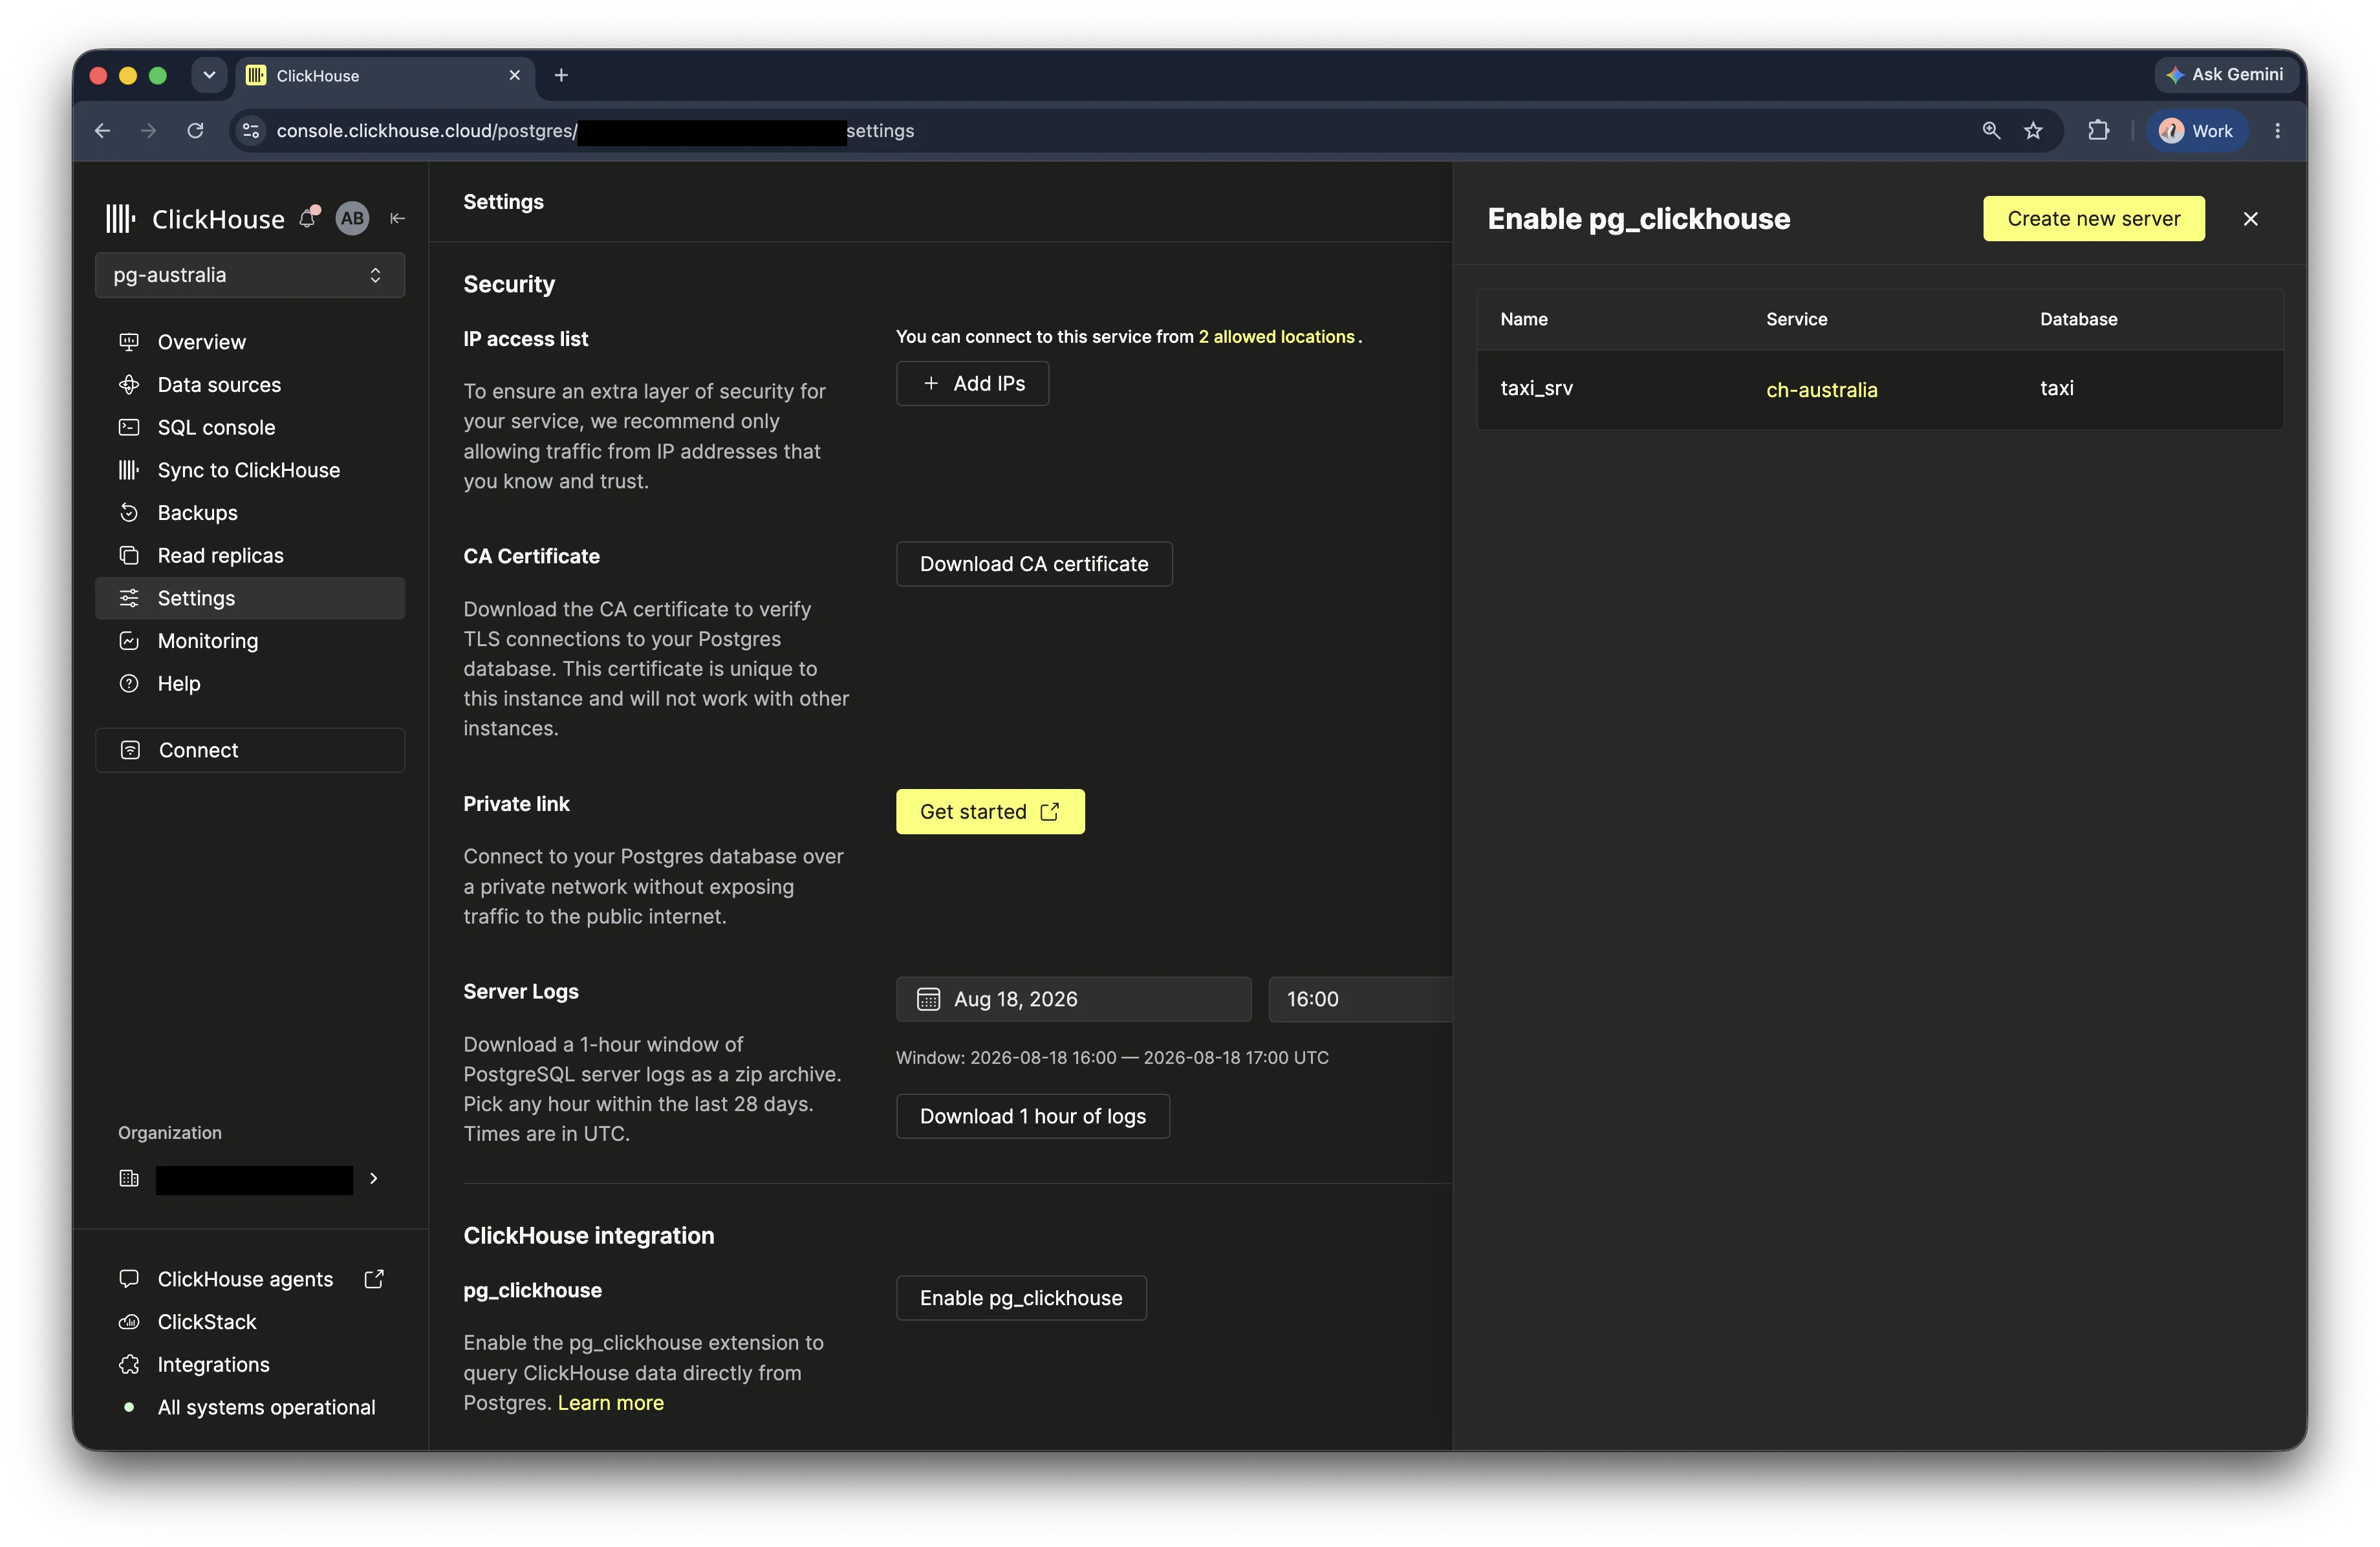Image resolution: width=2380 pixels, height=1547 pixels.
Task: Bookmark this page with star icon
Action: coord(2033,131)
